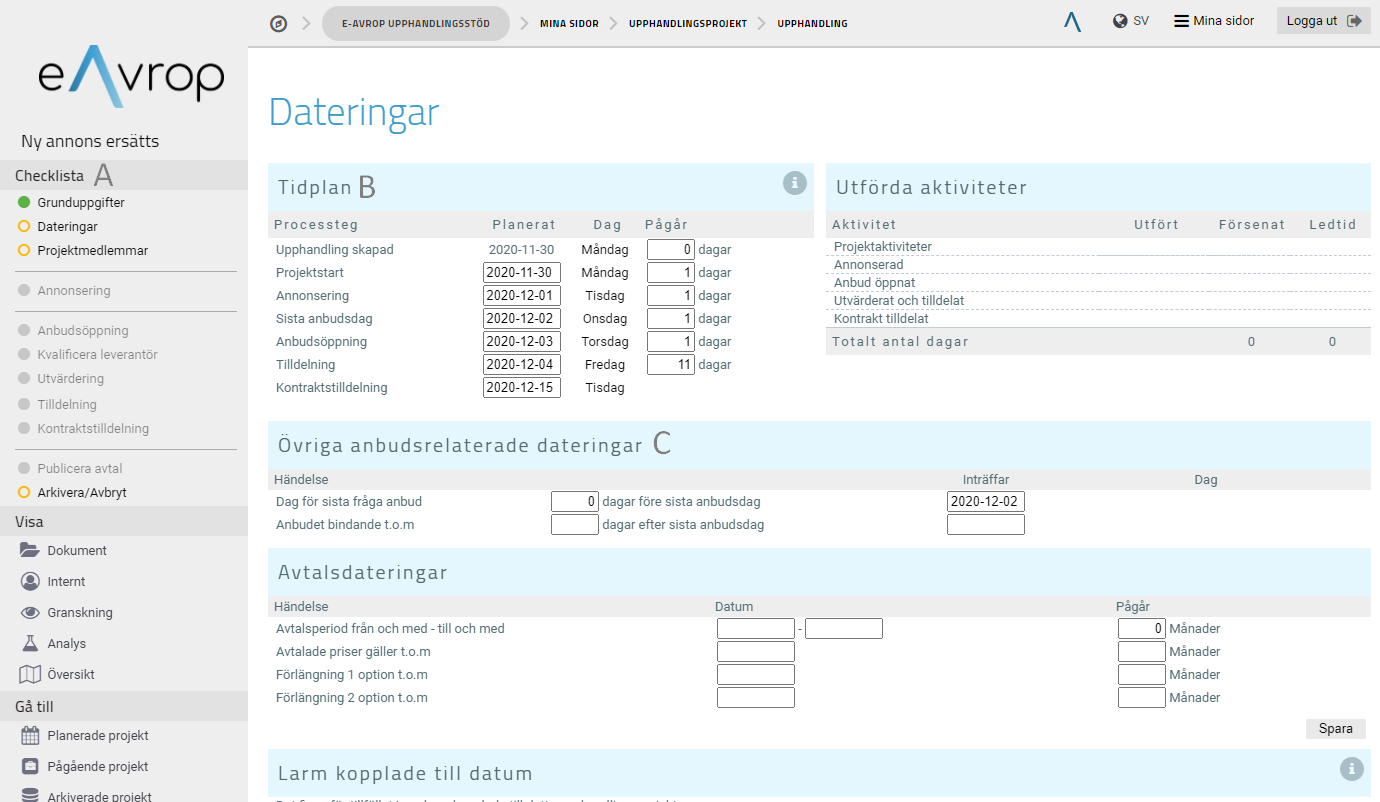Click the Avtalade priser months field
This screenshot has width=1380, height=802.
pos(1142,652)
